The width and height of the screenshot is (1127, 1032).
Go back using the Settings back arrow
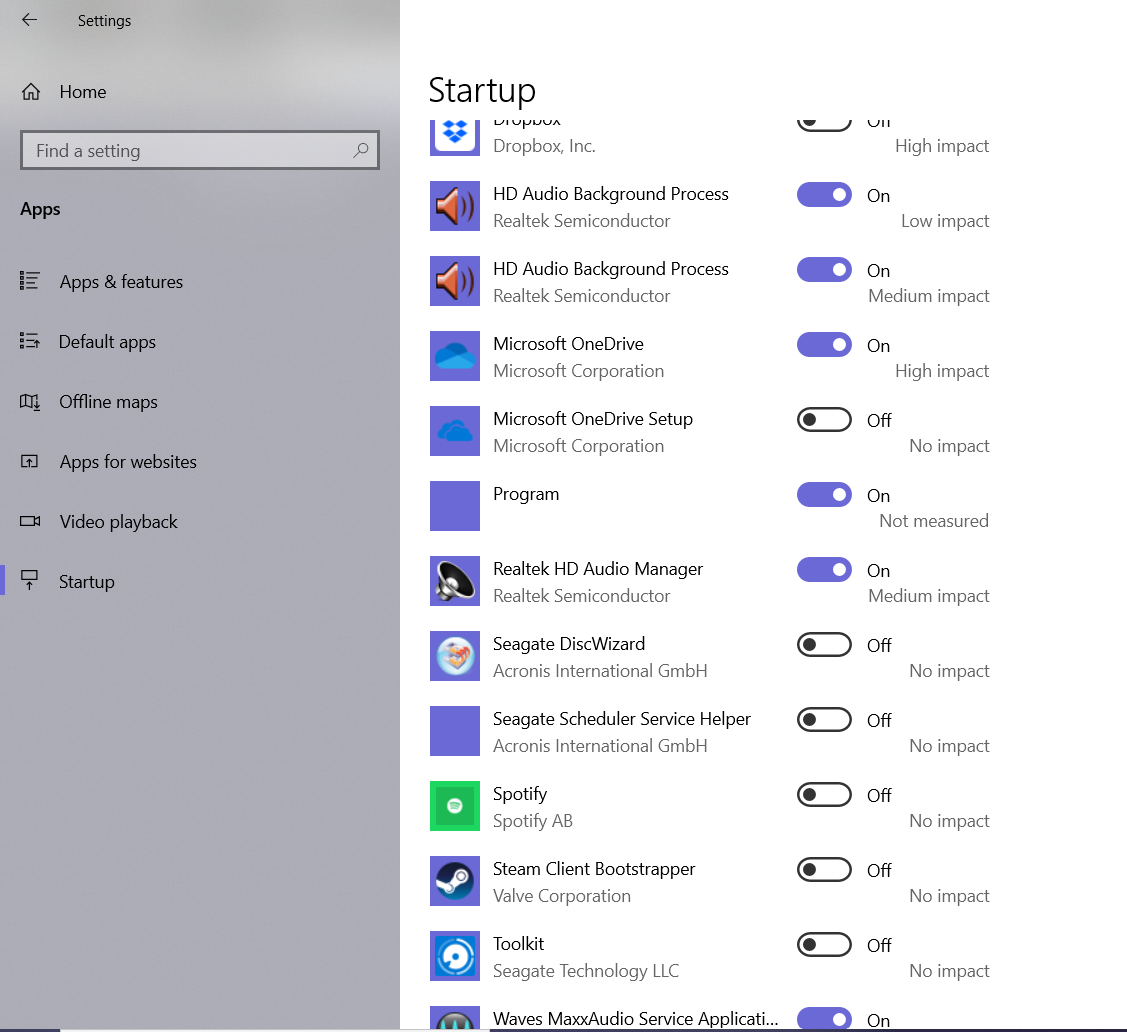29,20
